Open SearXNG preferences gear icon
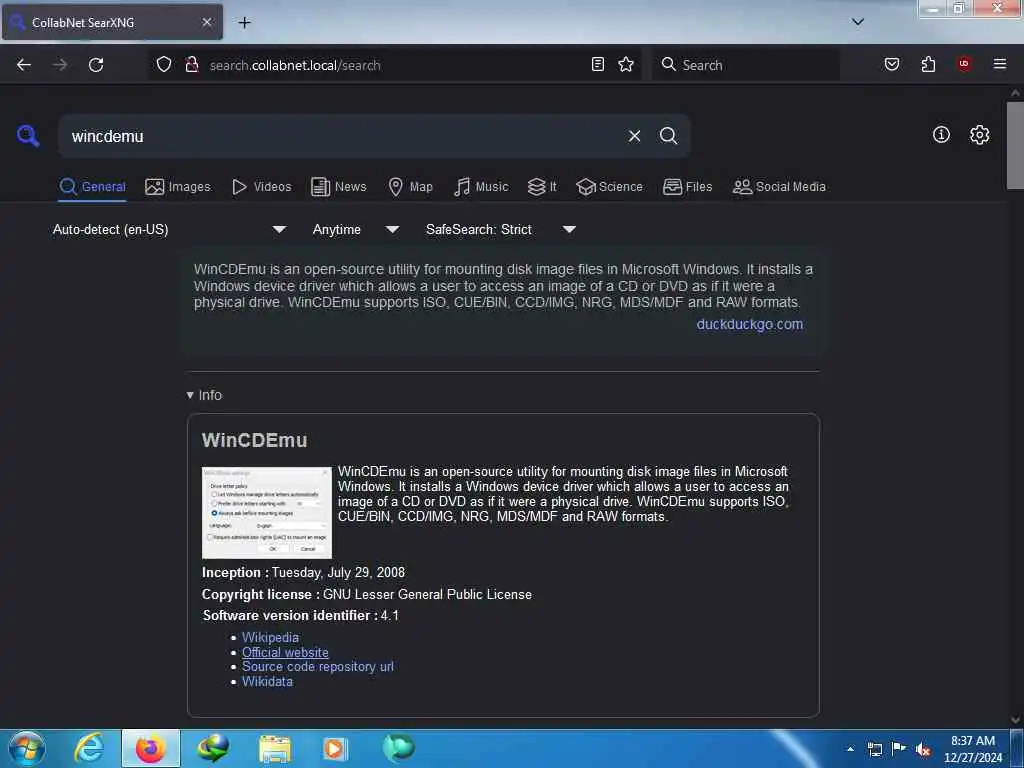The width and height of the screenshot is (1024, 768). pos(979,135)
